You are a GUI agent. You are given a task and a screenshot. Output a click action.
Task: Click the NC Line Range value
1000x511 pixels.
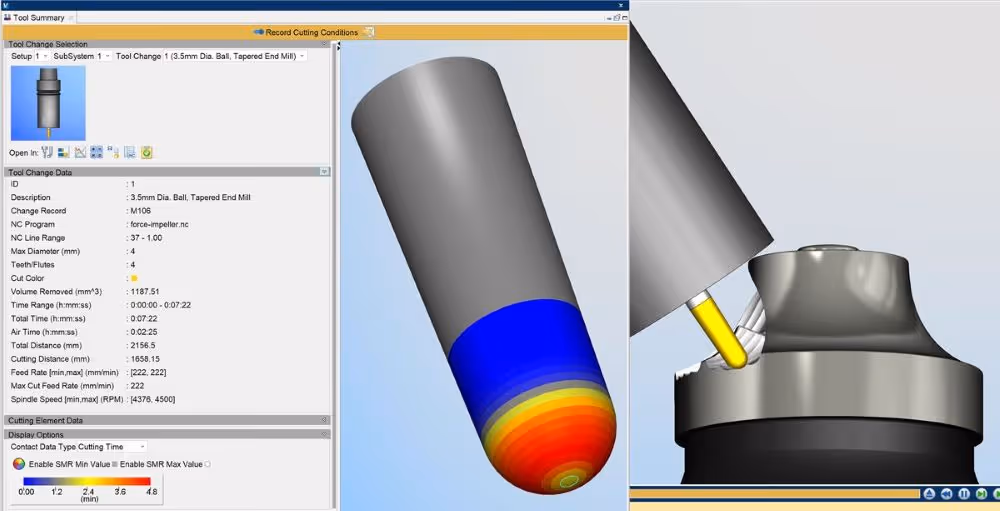[146, 238]
